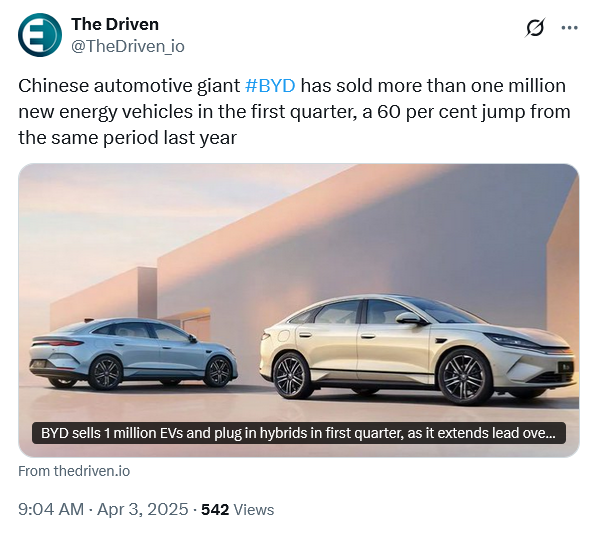Follow the #BYD hashtag
The image size is (598, 534).
270,86
